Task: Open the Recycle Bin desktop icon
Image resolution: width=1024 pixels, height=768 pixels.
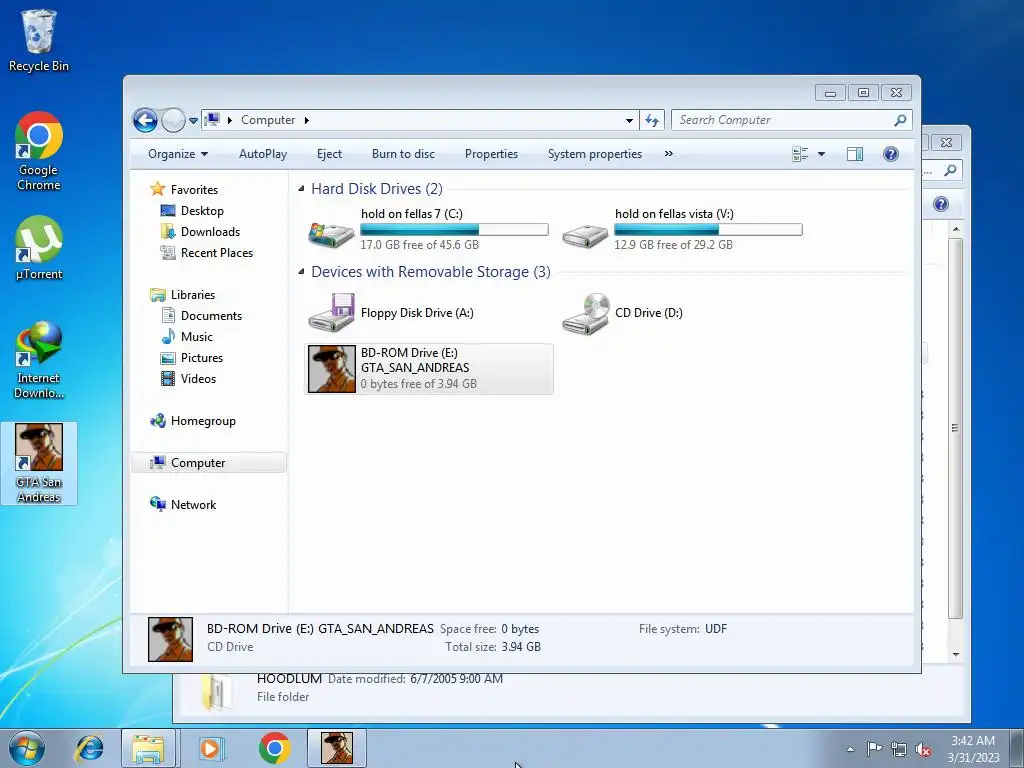Action: click(x=38, y=40)
